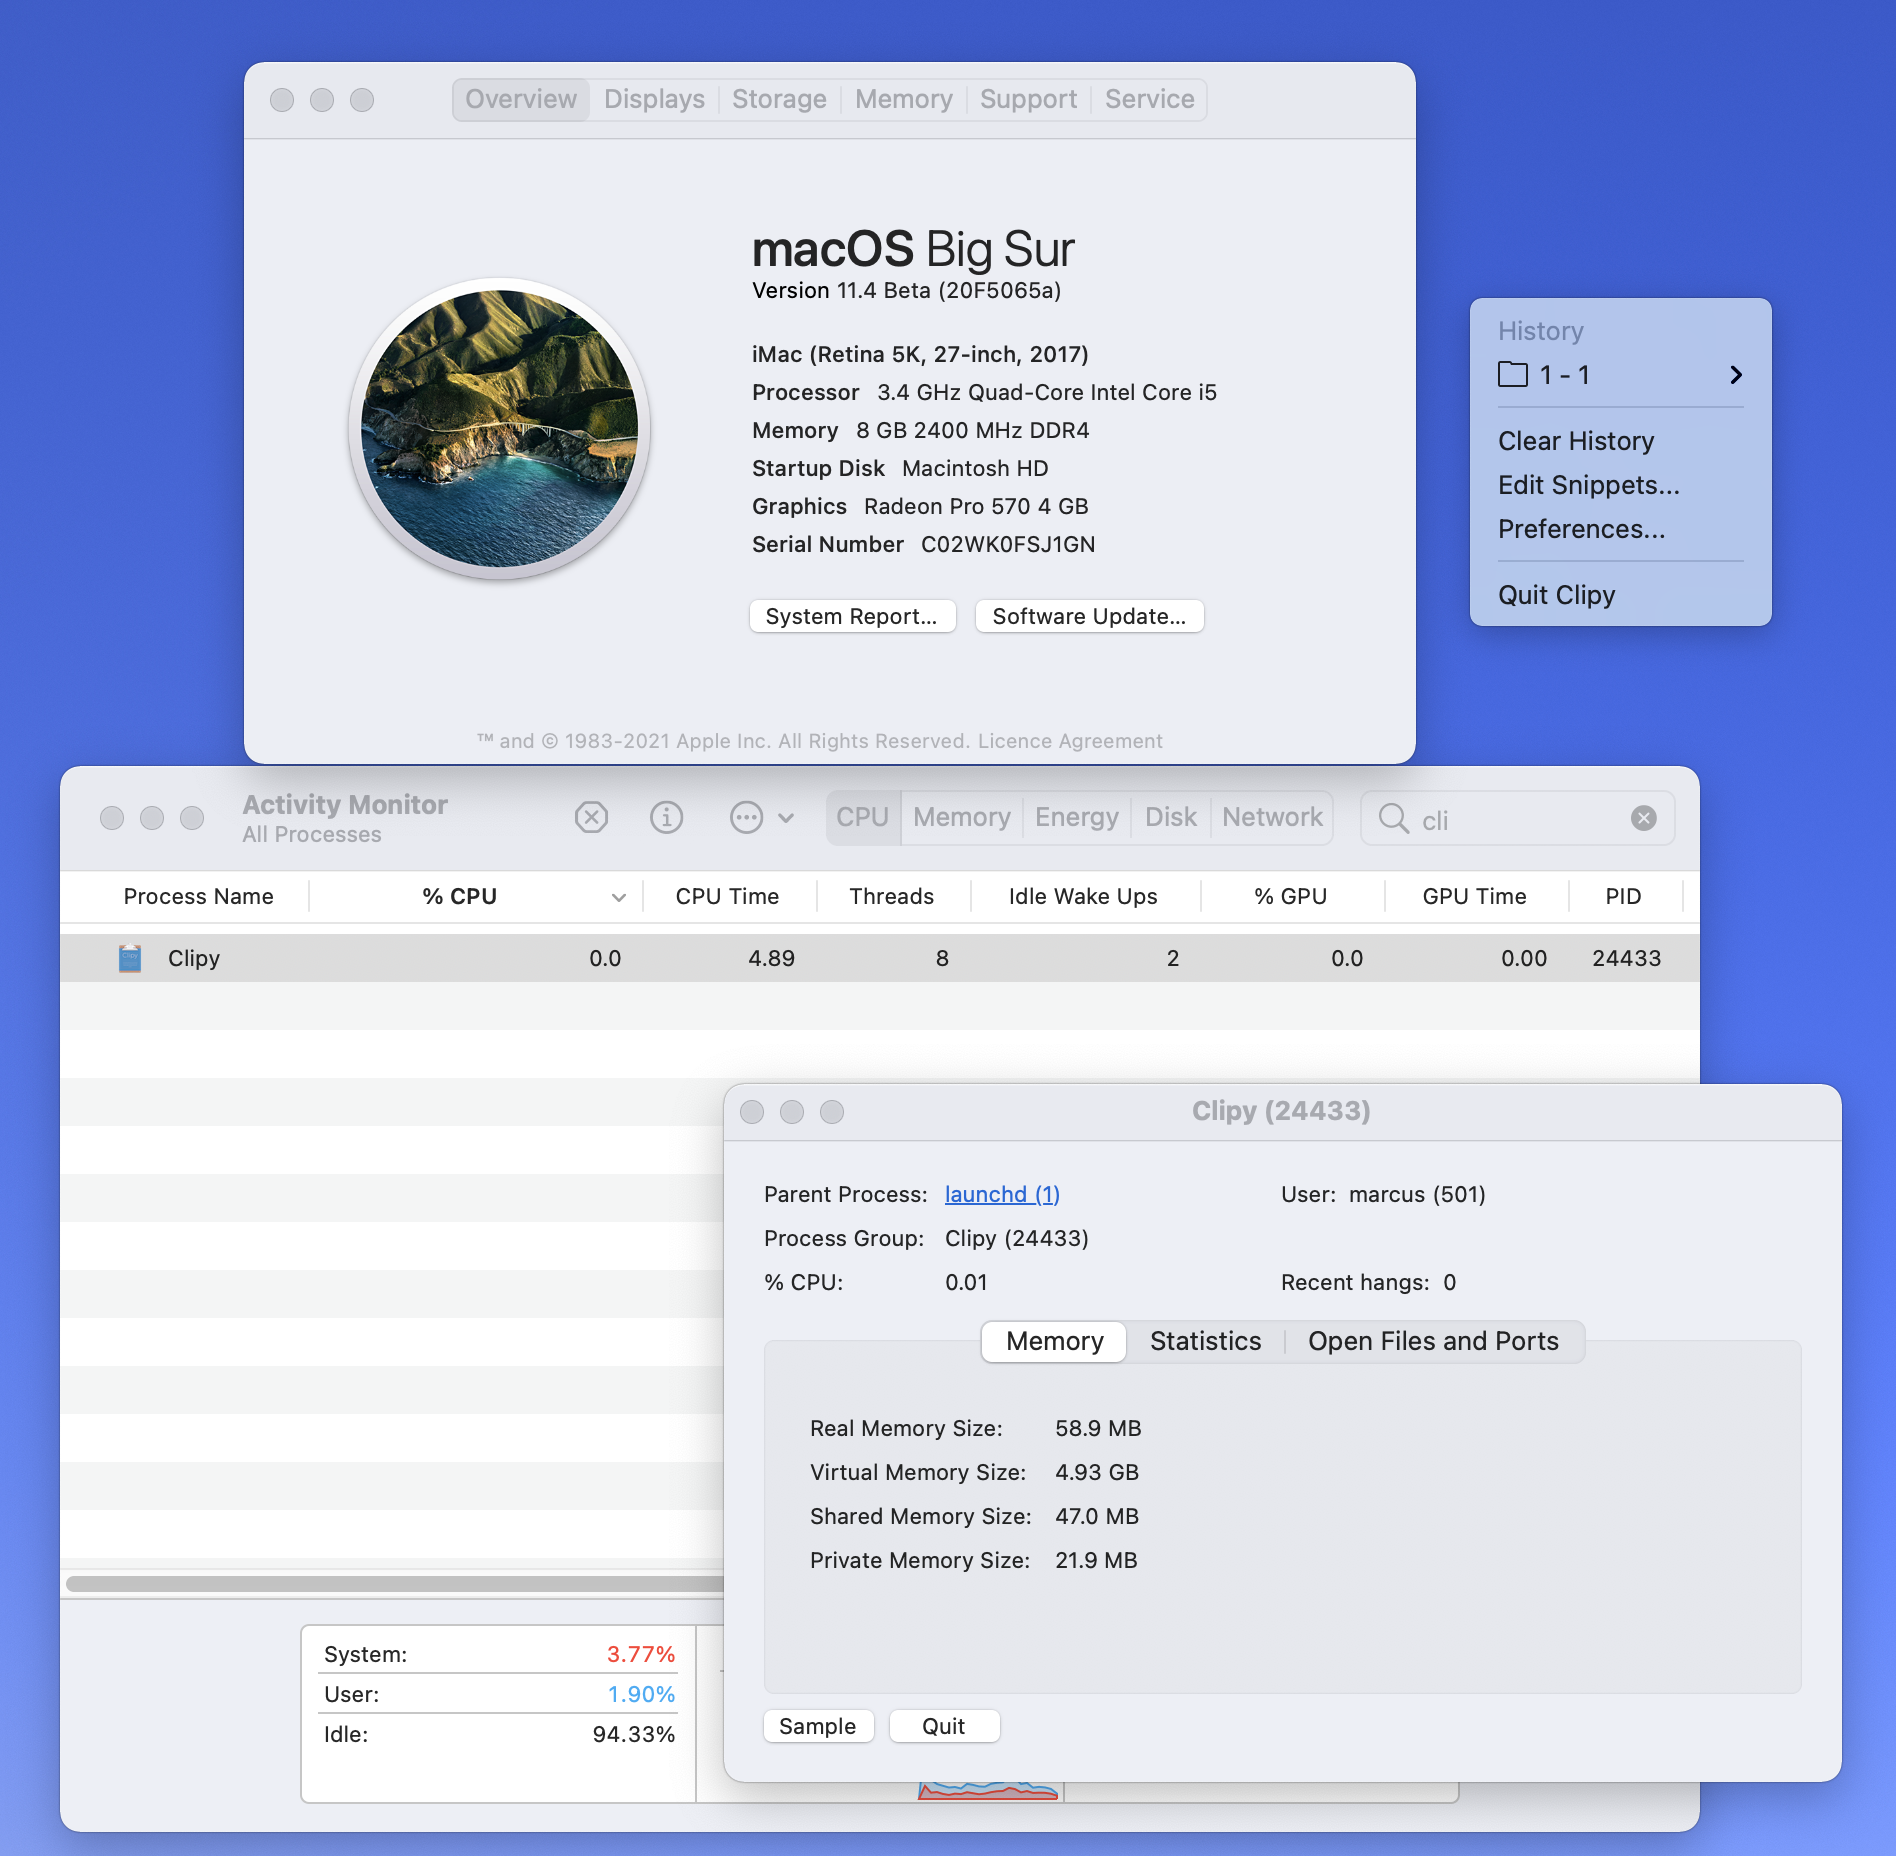
Task: Click the stop process icon in Activity Monitor
Action: pyautogui.click(x=591, y=818)
